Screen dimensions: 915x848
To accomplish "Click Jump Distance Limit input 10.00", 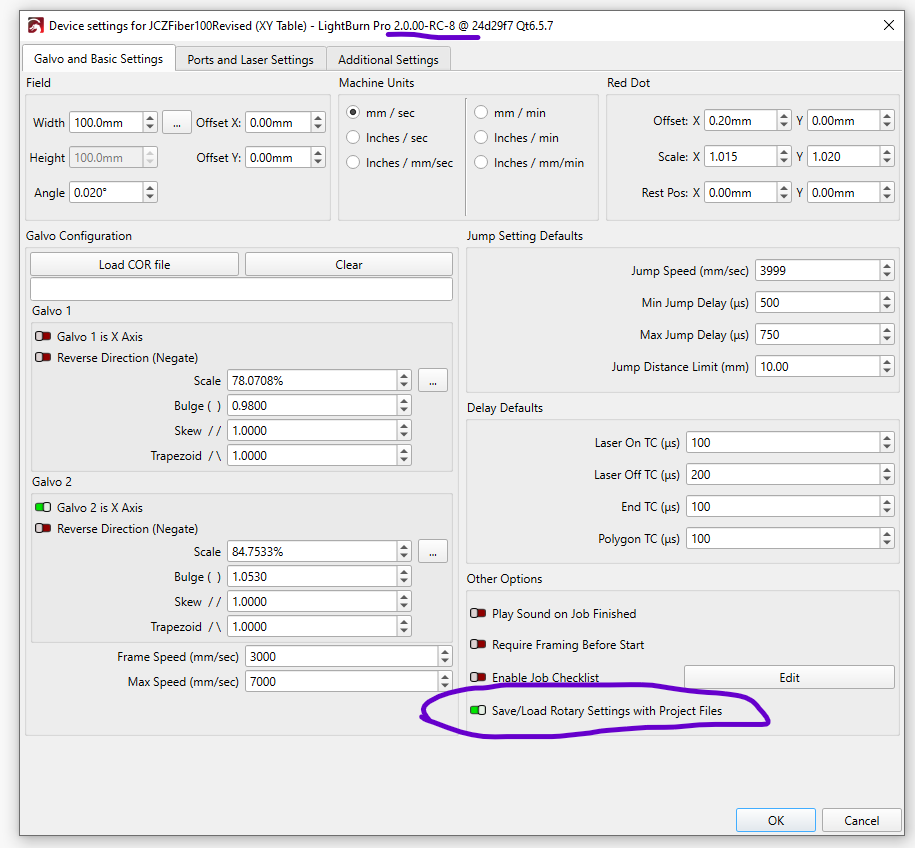I will tap(818, 367).
